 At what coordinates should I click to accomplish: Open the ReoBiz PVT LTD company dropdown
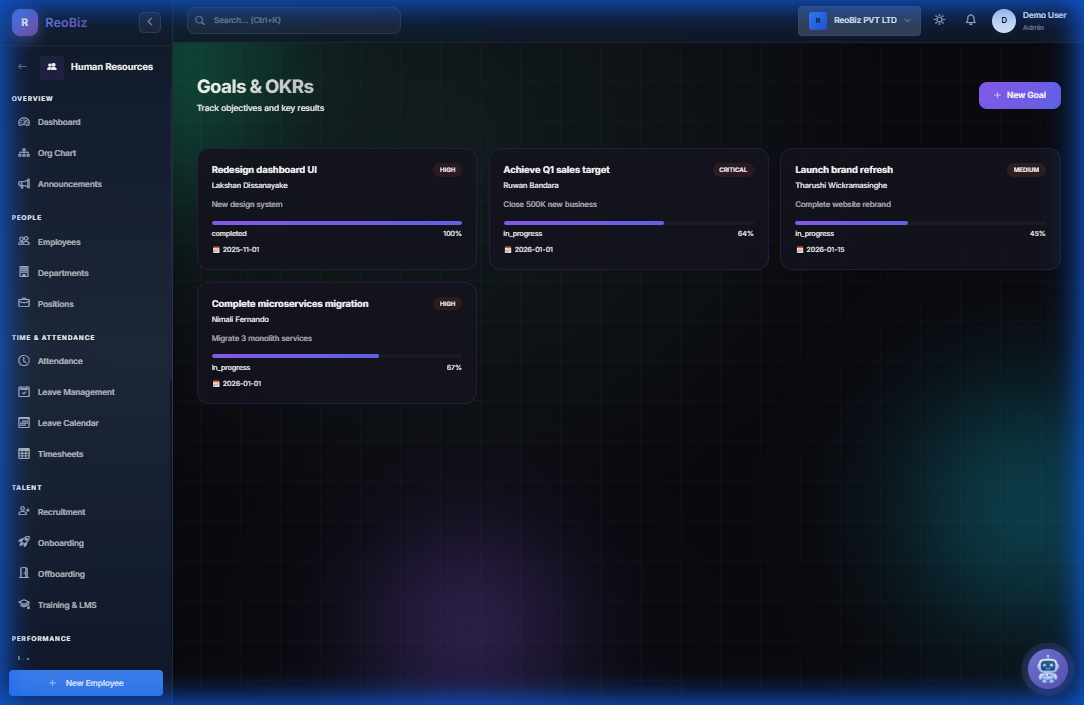858,19
